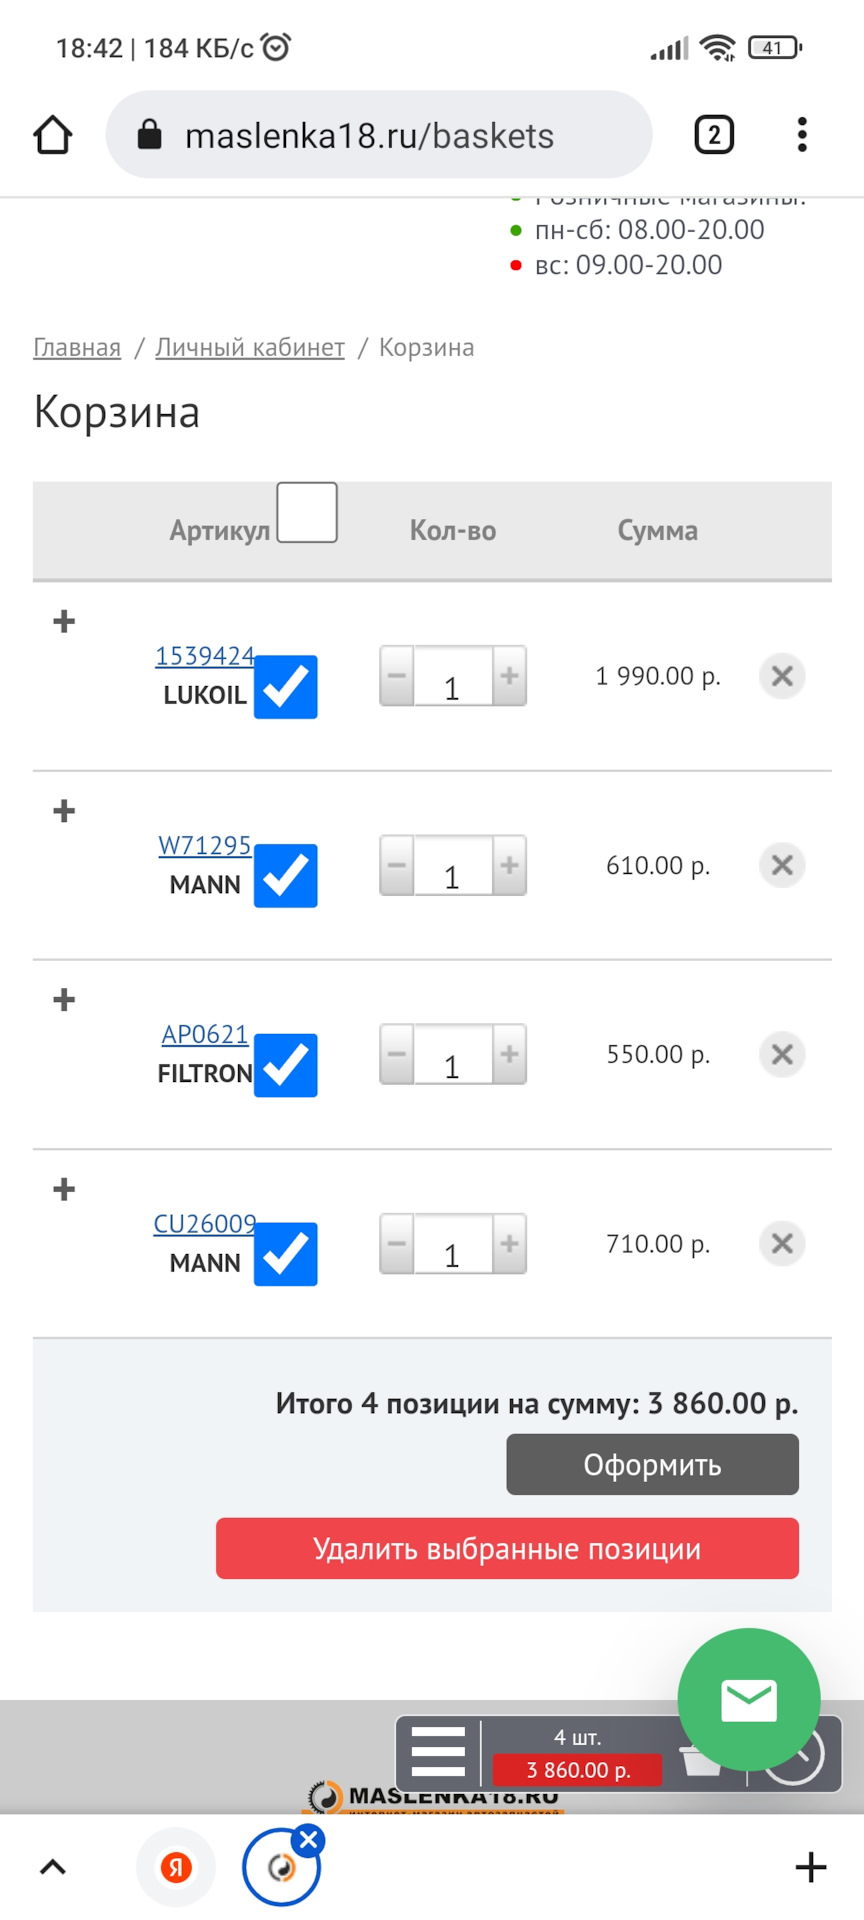Screen dimensions: 864x1920
Task: Delete the FILTRON AP0621 row via X
Action: (782, 1054)
